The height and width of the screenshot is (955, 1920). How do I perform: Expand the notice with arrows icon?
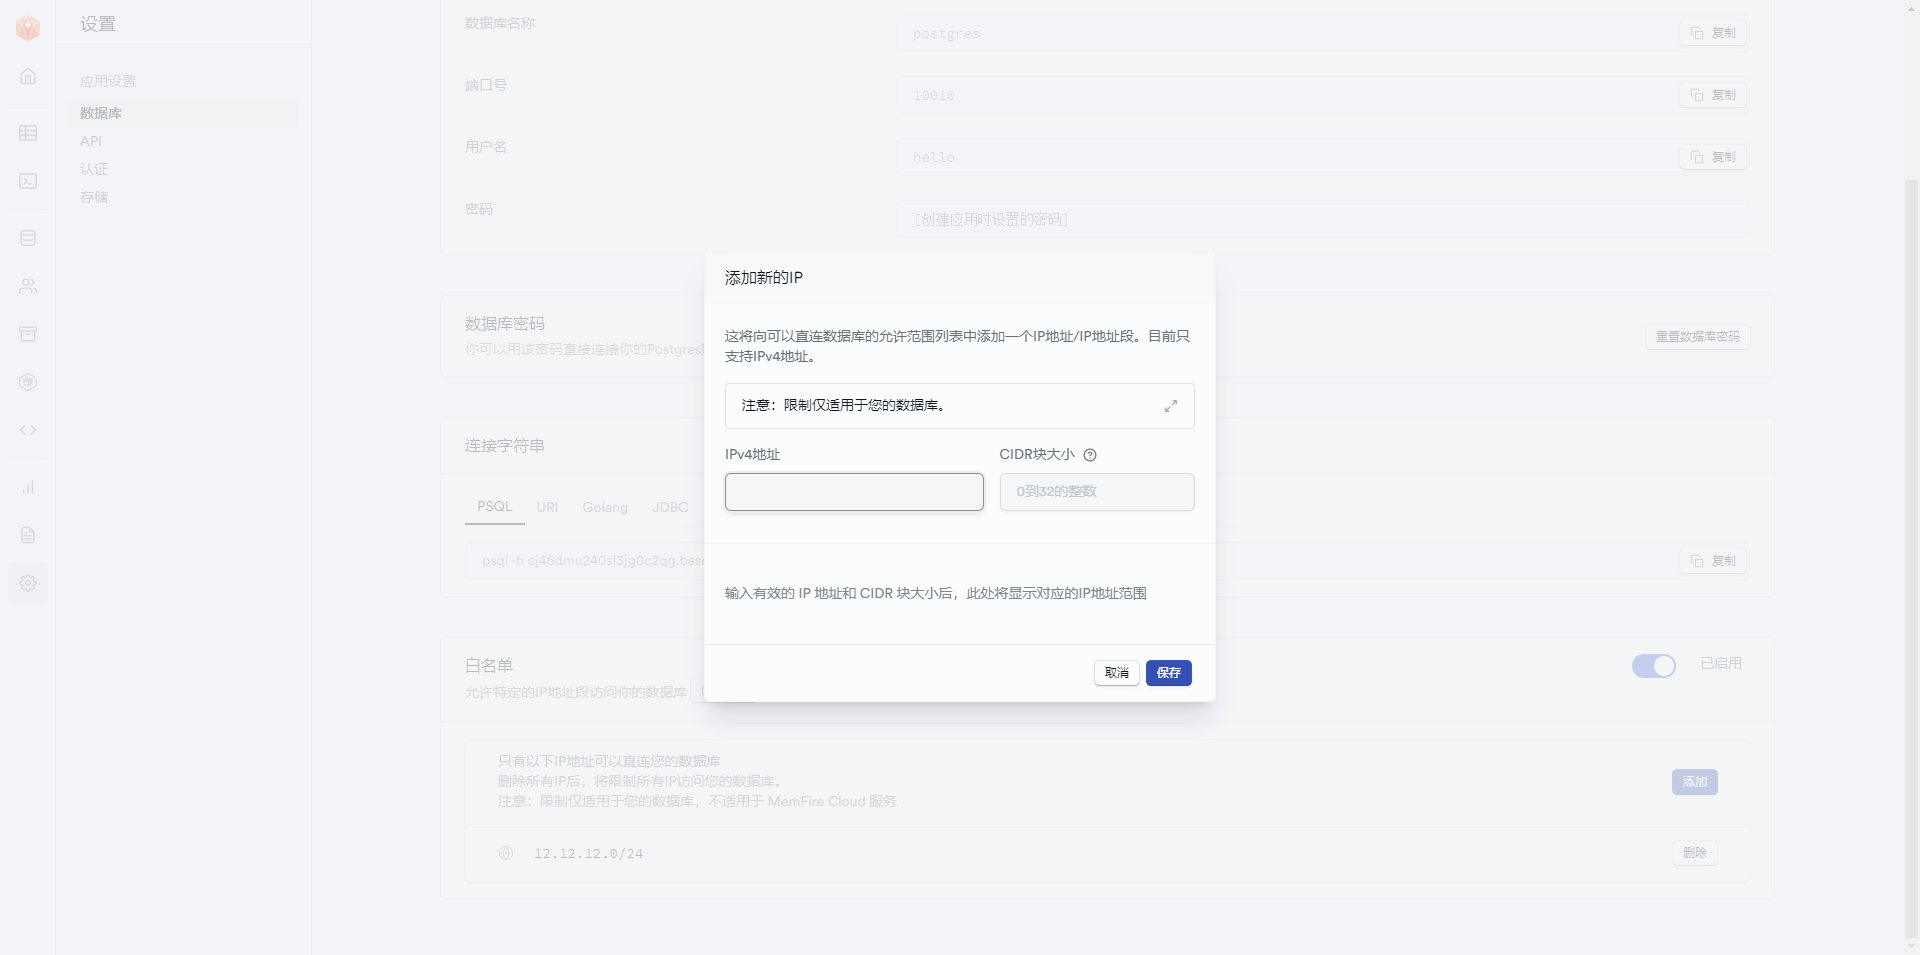(x=1171, y=406)
